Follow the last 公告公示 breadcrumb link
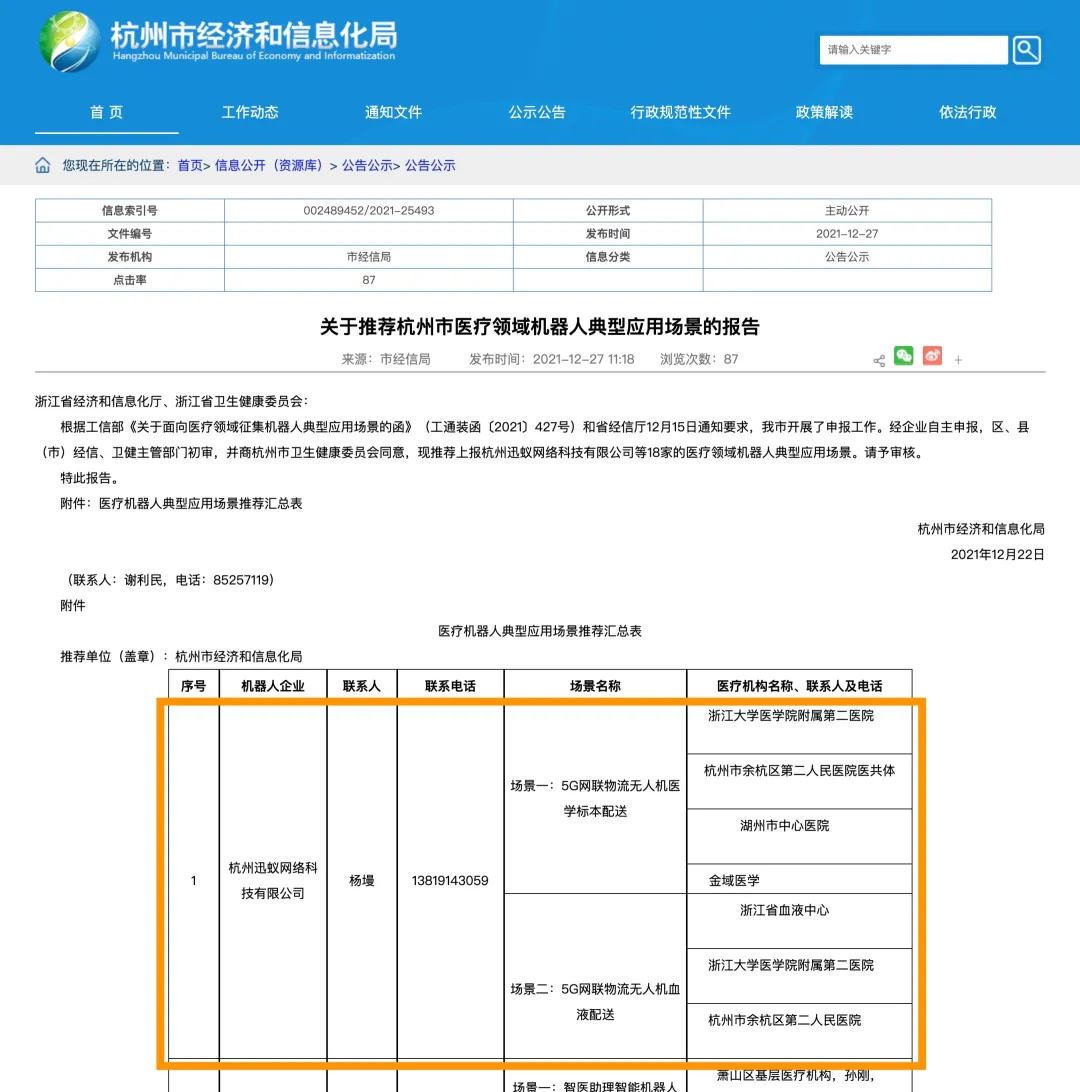This screenshot has height=1092, width=1080. 430,166
